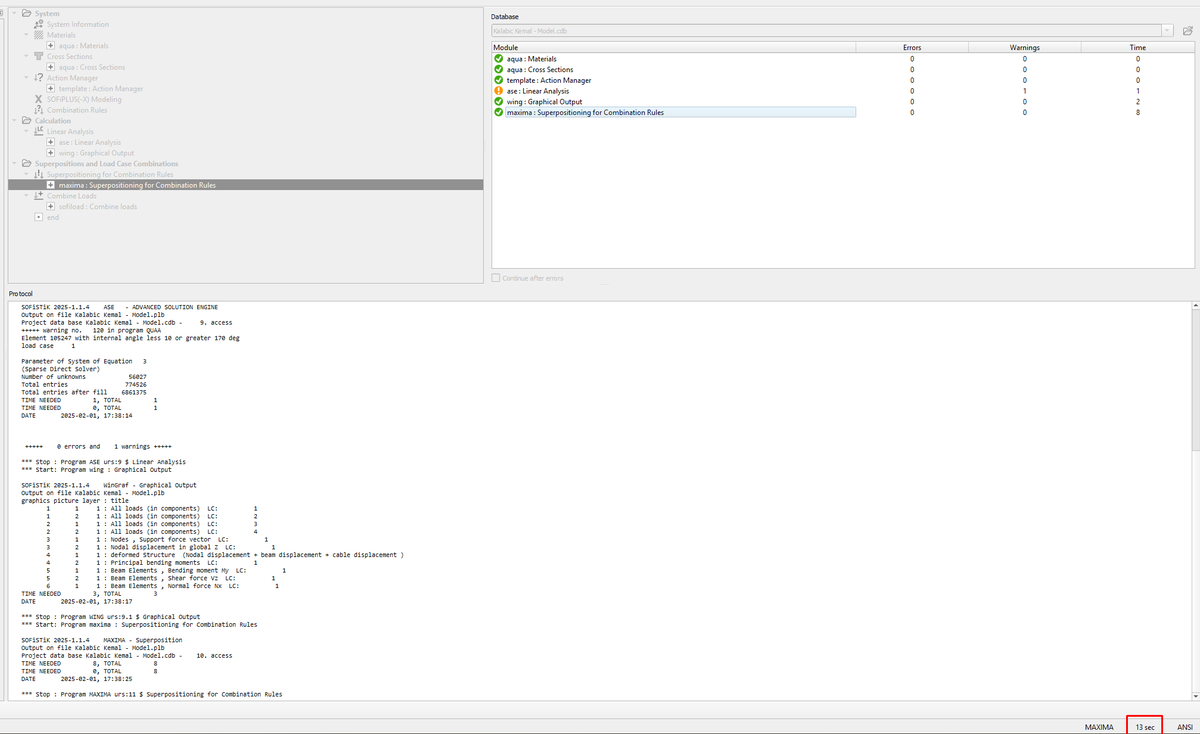Click the green status icon for aqua : Cross Sections
Screen dimensions: 1200x734
498,70
